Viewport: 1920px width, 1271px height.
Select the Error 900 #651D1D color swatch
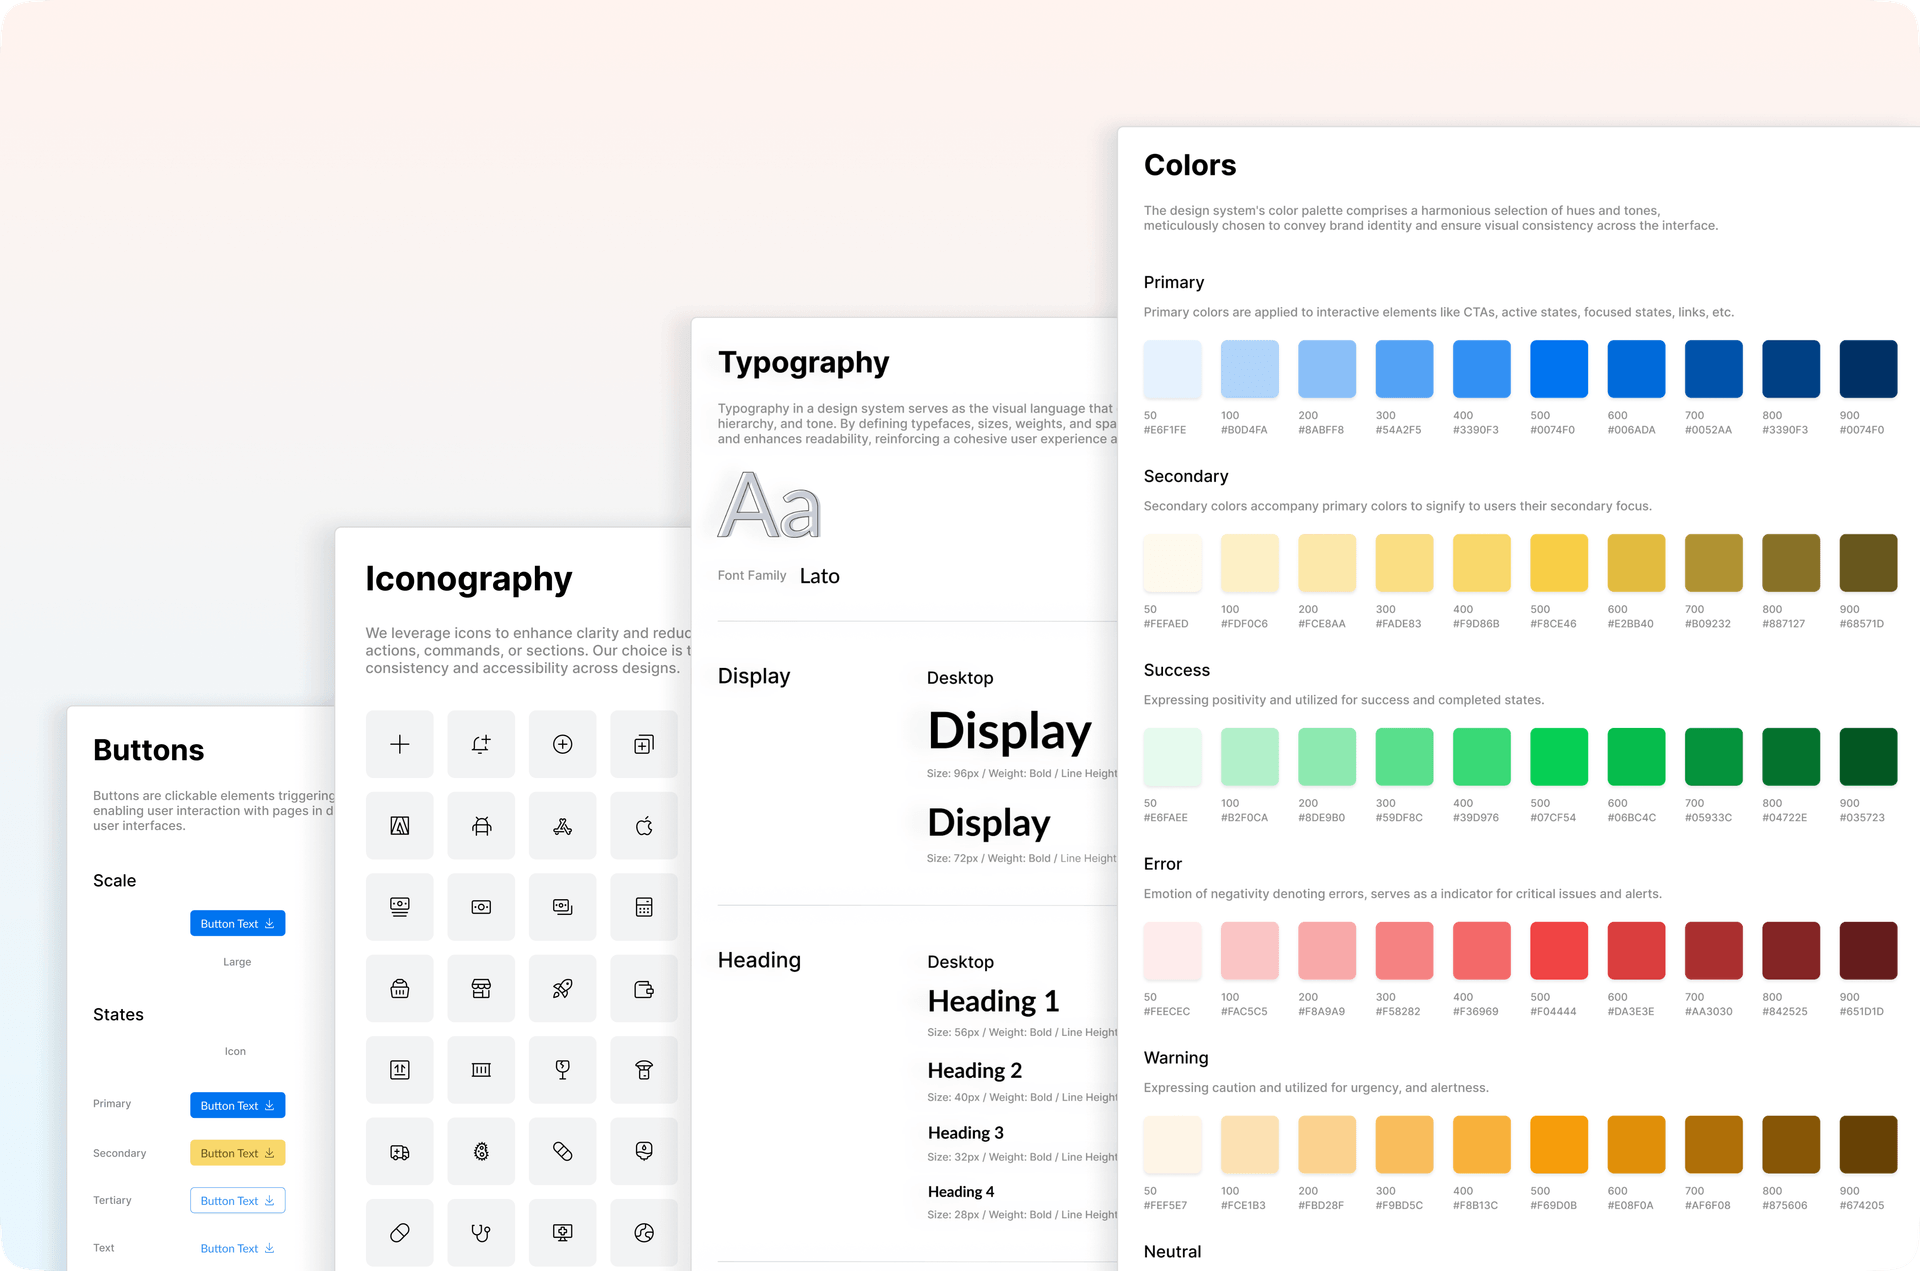(1868, 950)
